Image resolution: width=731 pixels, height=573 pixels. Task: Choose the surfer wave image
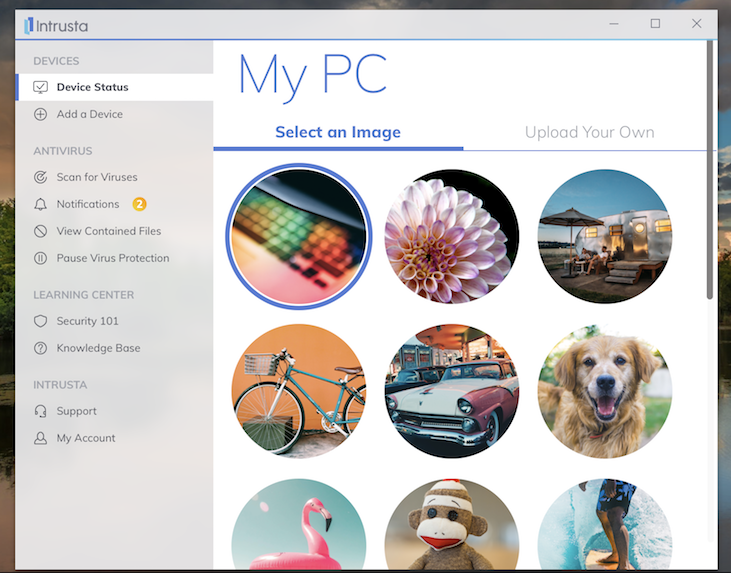click(x=605, y=524)
